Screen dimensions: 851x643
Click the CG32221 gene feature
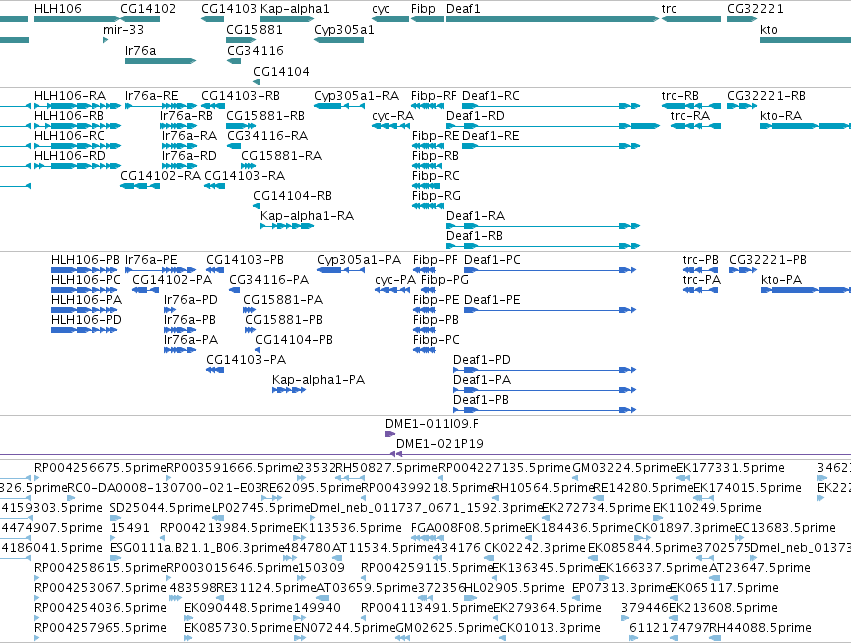pos(742,19)
